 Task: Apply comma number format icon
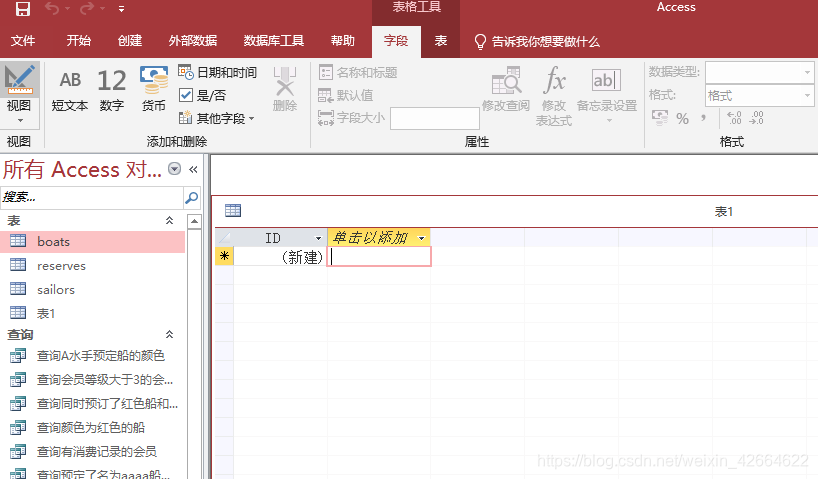(703, 119)
